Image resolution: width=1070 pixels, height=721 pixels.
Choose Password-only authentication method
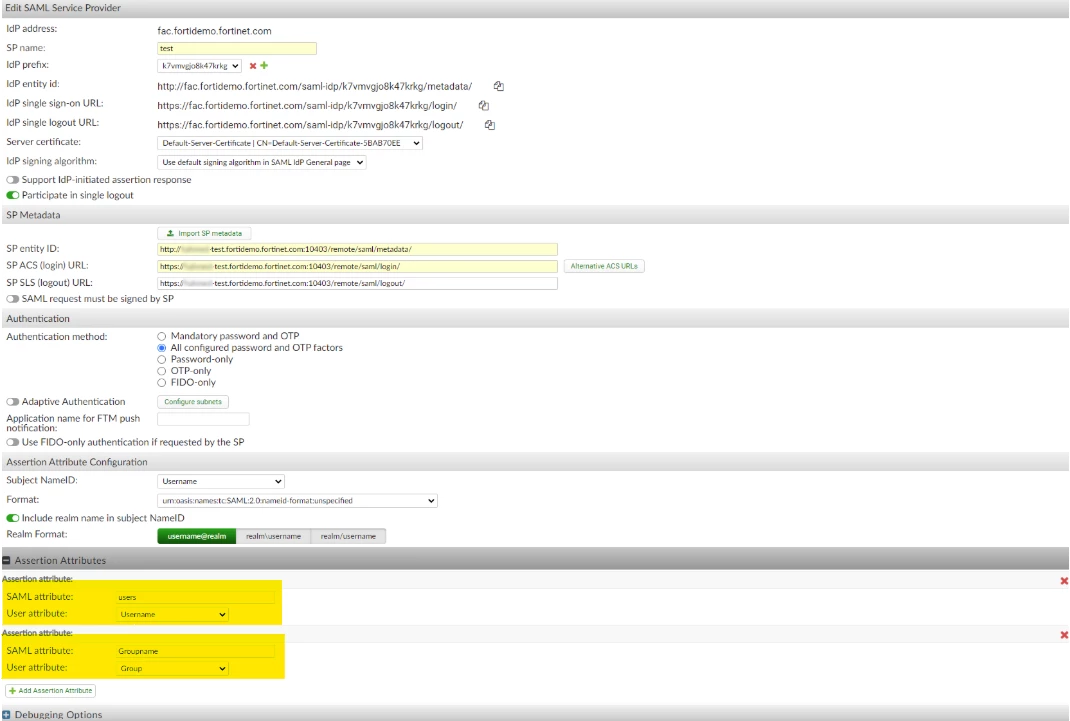(162, 359)
